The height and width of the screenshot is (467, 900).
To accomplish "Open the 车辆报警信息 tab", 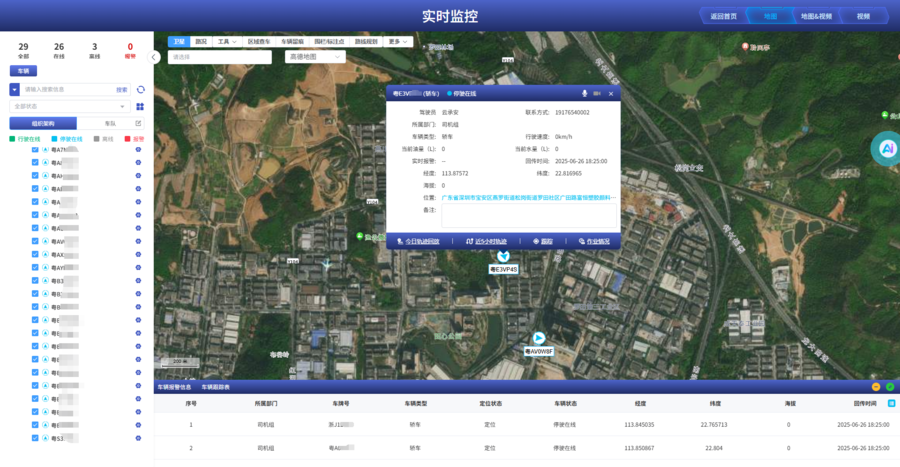I will coord(174,387).
